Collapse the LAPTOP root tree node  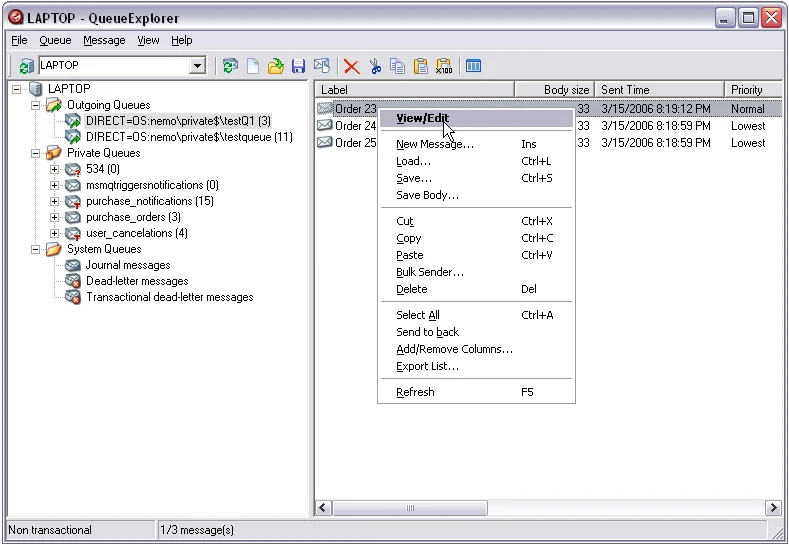point(17,89)
